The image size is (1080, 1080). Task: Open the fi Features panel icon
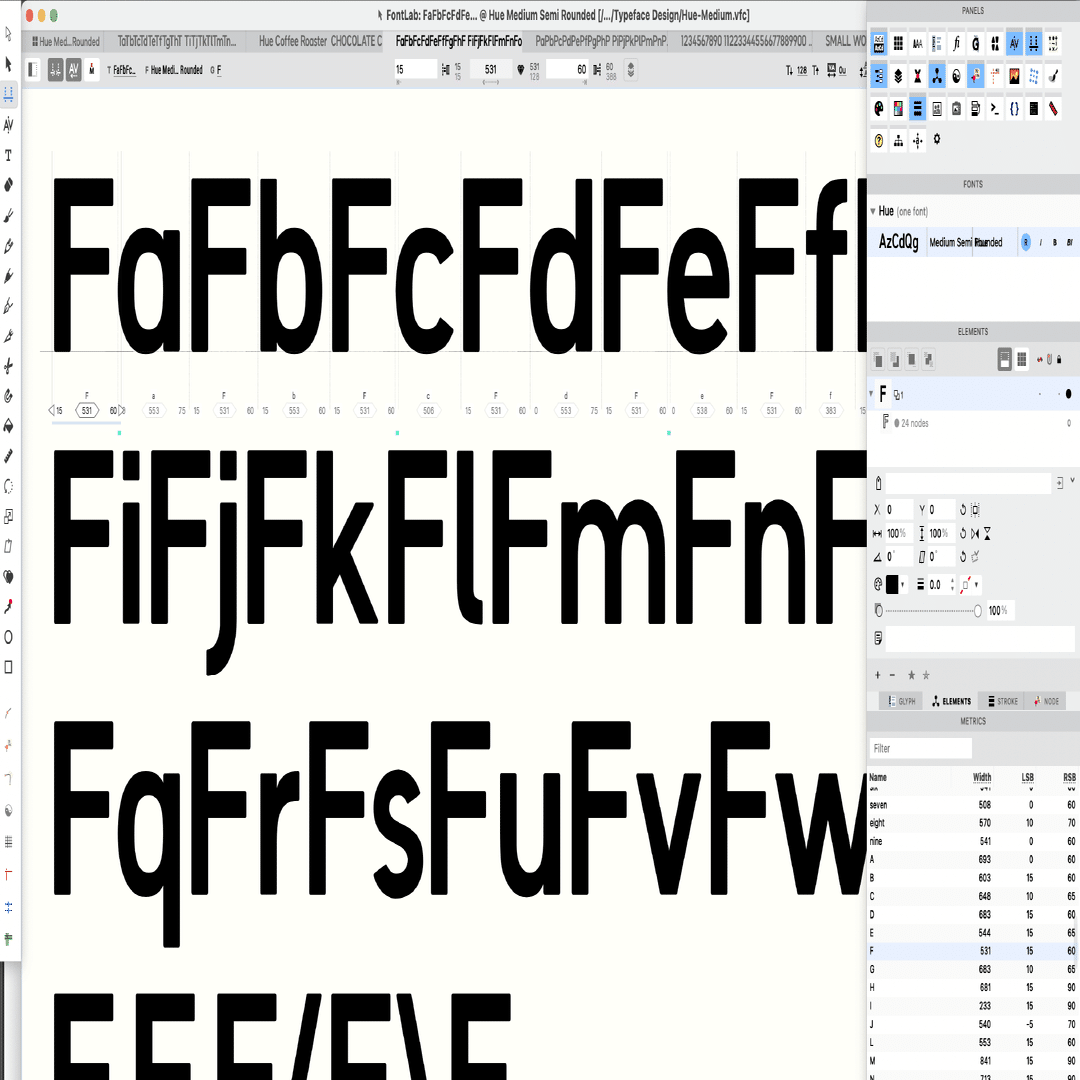click(956, 44)
